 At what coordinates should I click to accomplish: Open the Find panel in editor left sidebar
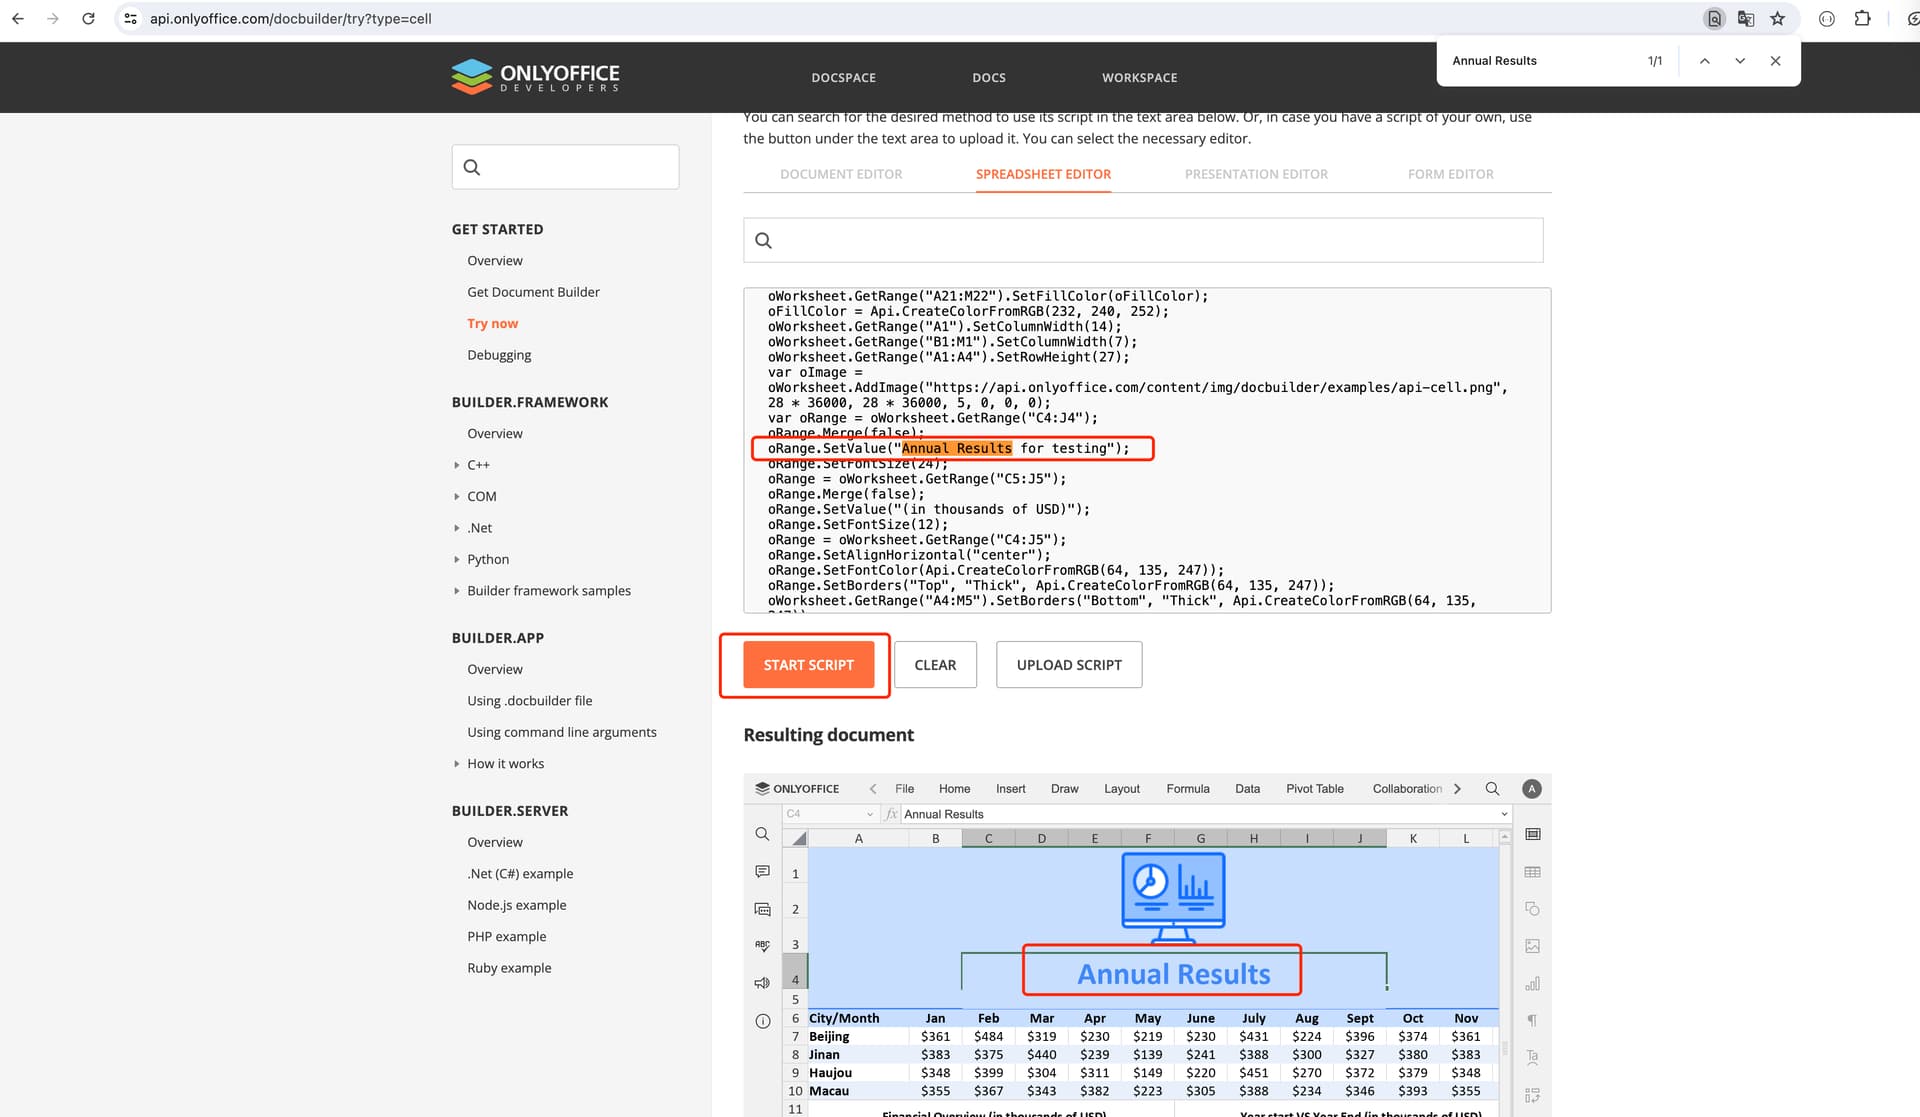pyautogui.click(x=762, y=834)
